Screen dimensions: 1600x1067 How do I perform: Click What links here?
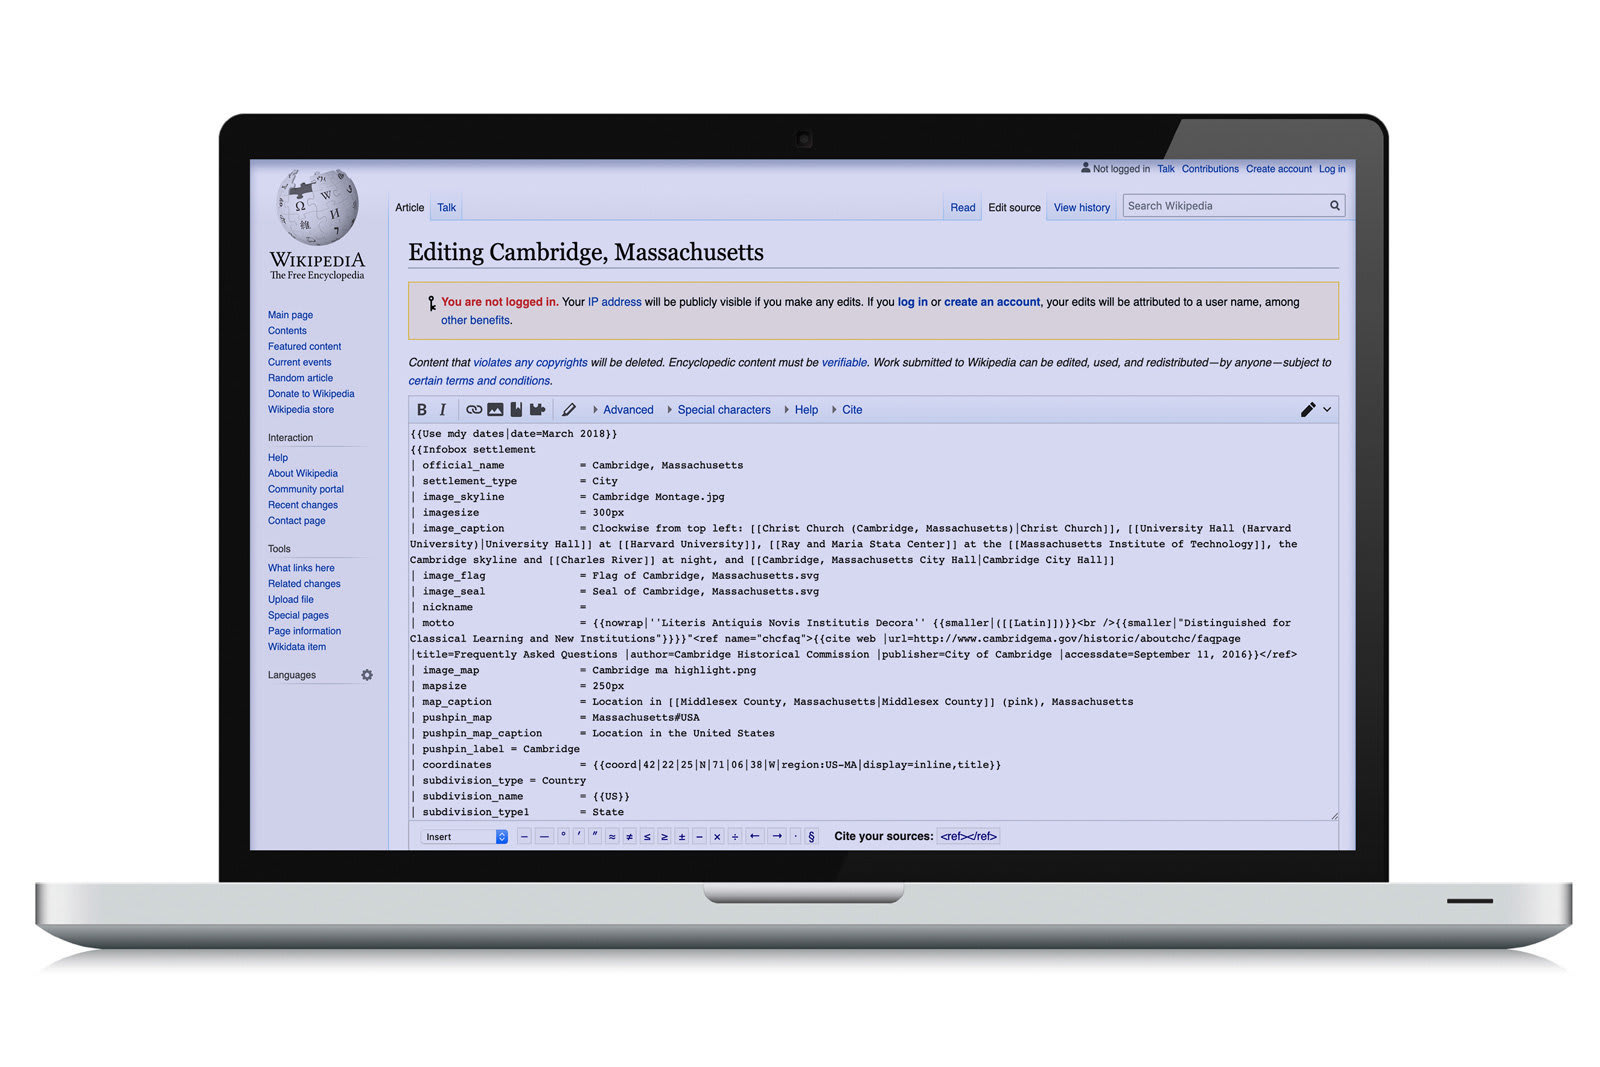301,568
